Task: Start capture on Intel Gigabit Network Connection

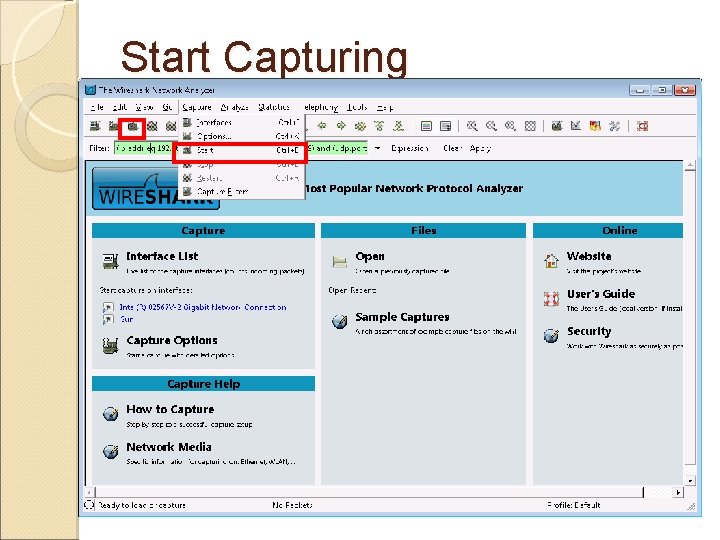Action: click(x=202, y=307)
